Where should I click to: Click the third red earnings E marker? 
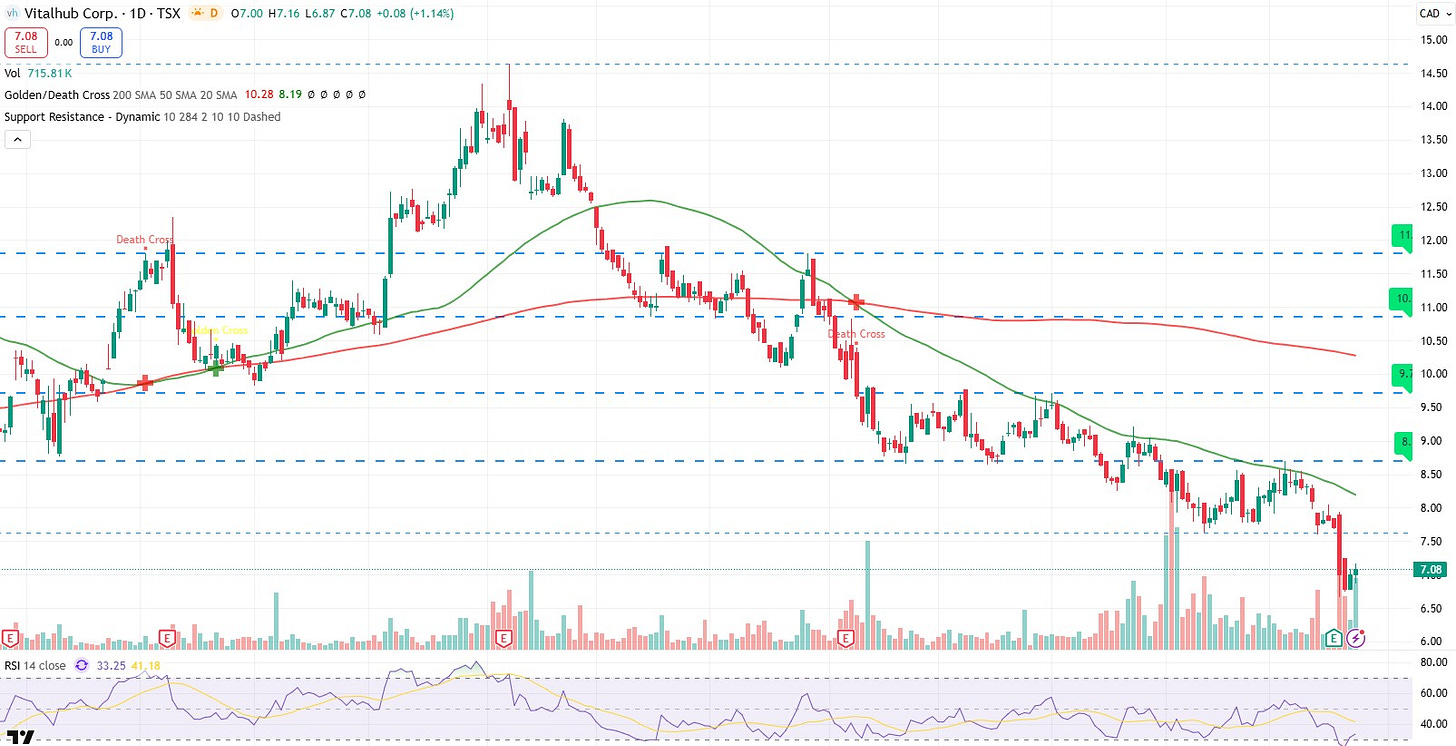point(503,637)
